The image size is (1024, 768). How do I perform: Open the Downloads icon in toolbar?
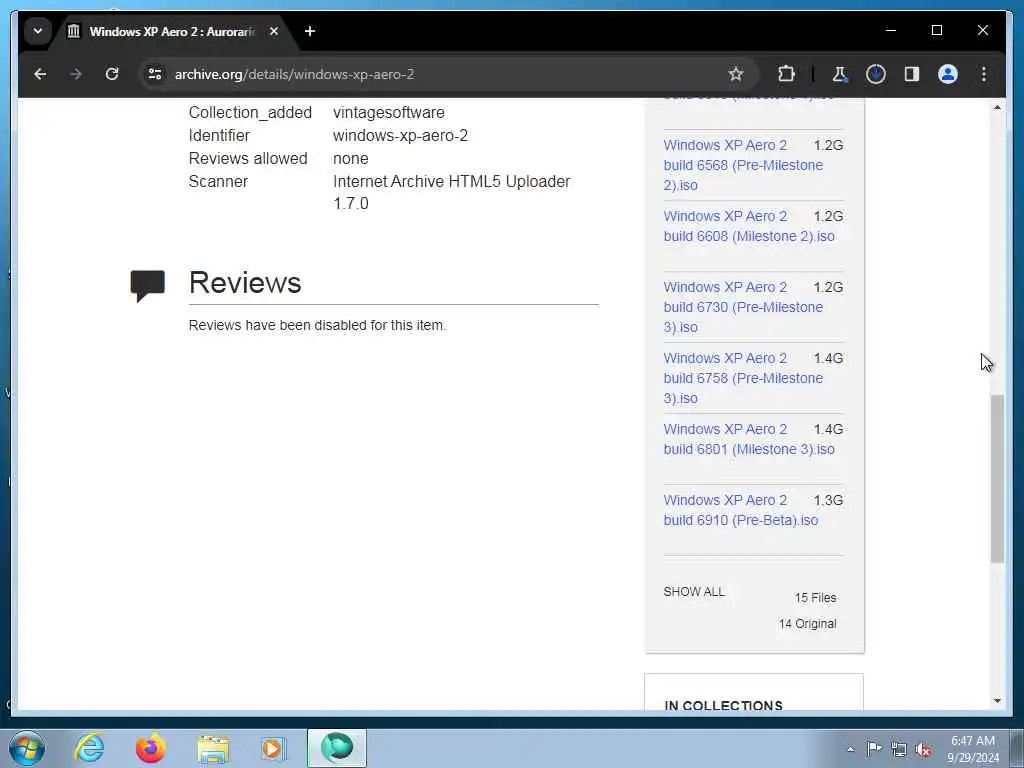(x=876, y=74)
